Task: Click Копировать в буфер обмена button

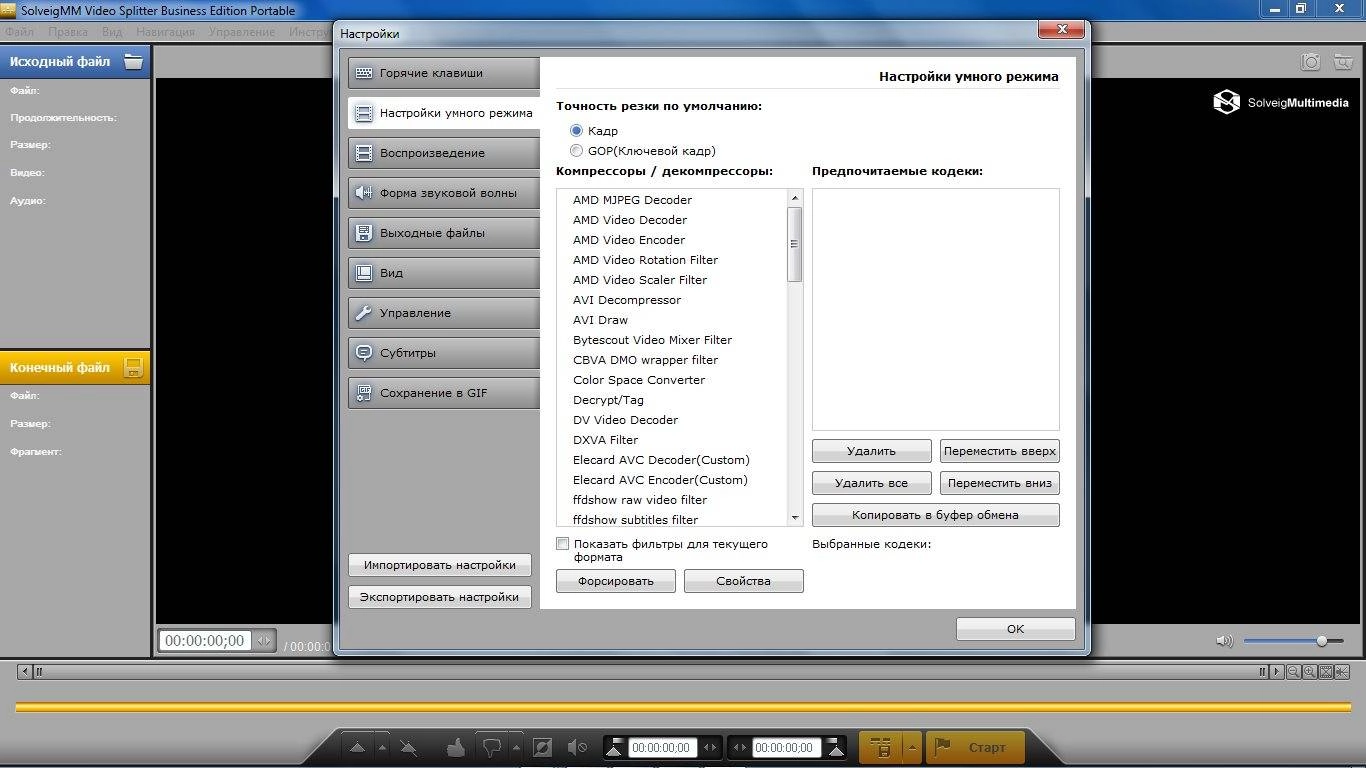Action: click(x=935, y=515)
